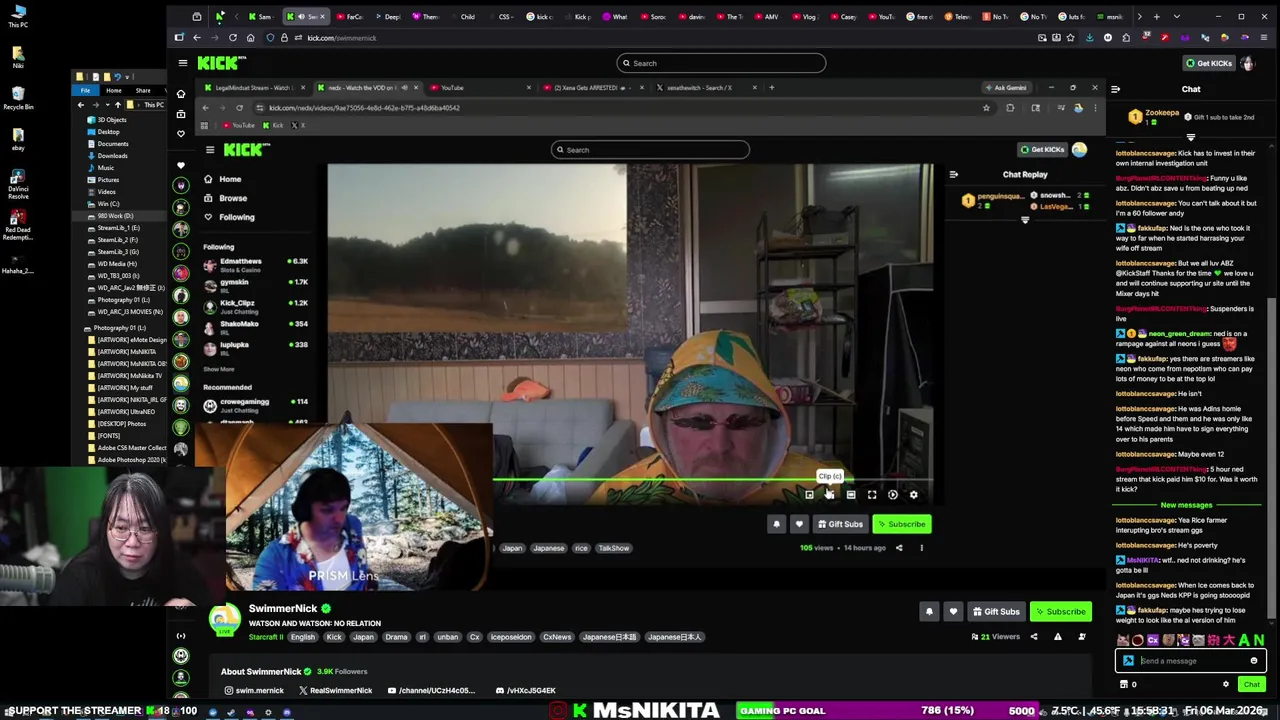Toggle follow heart for SwimmerNick channel

[953, 611]
